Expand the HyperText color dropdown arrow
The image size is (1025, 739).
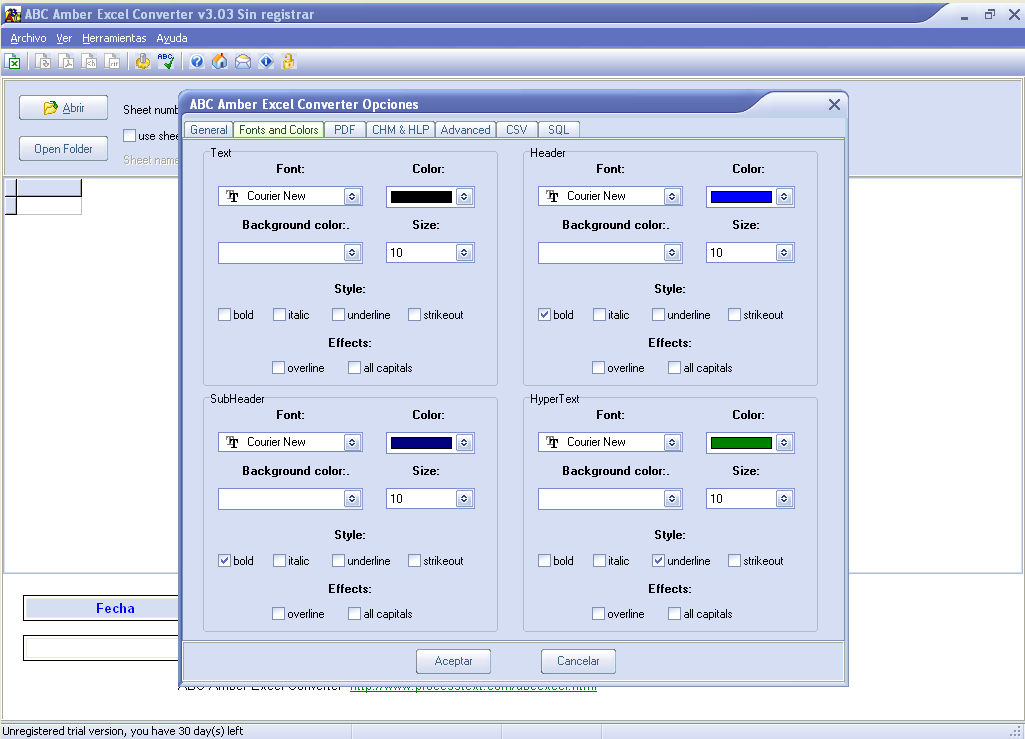pos(784,443)
